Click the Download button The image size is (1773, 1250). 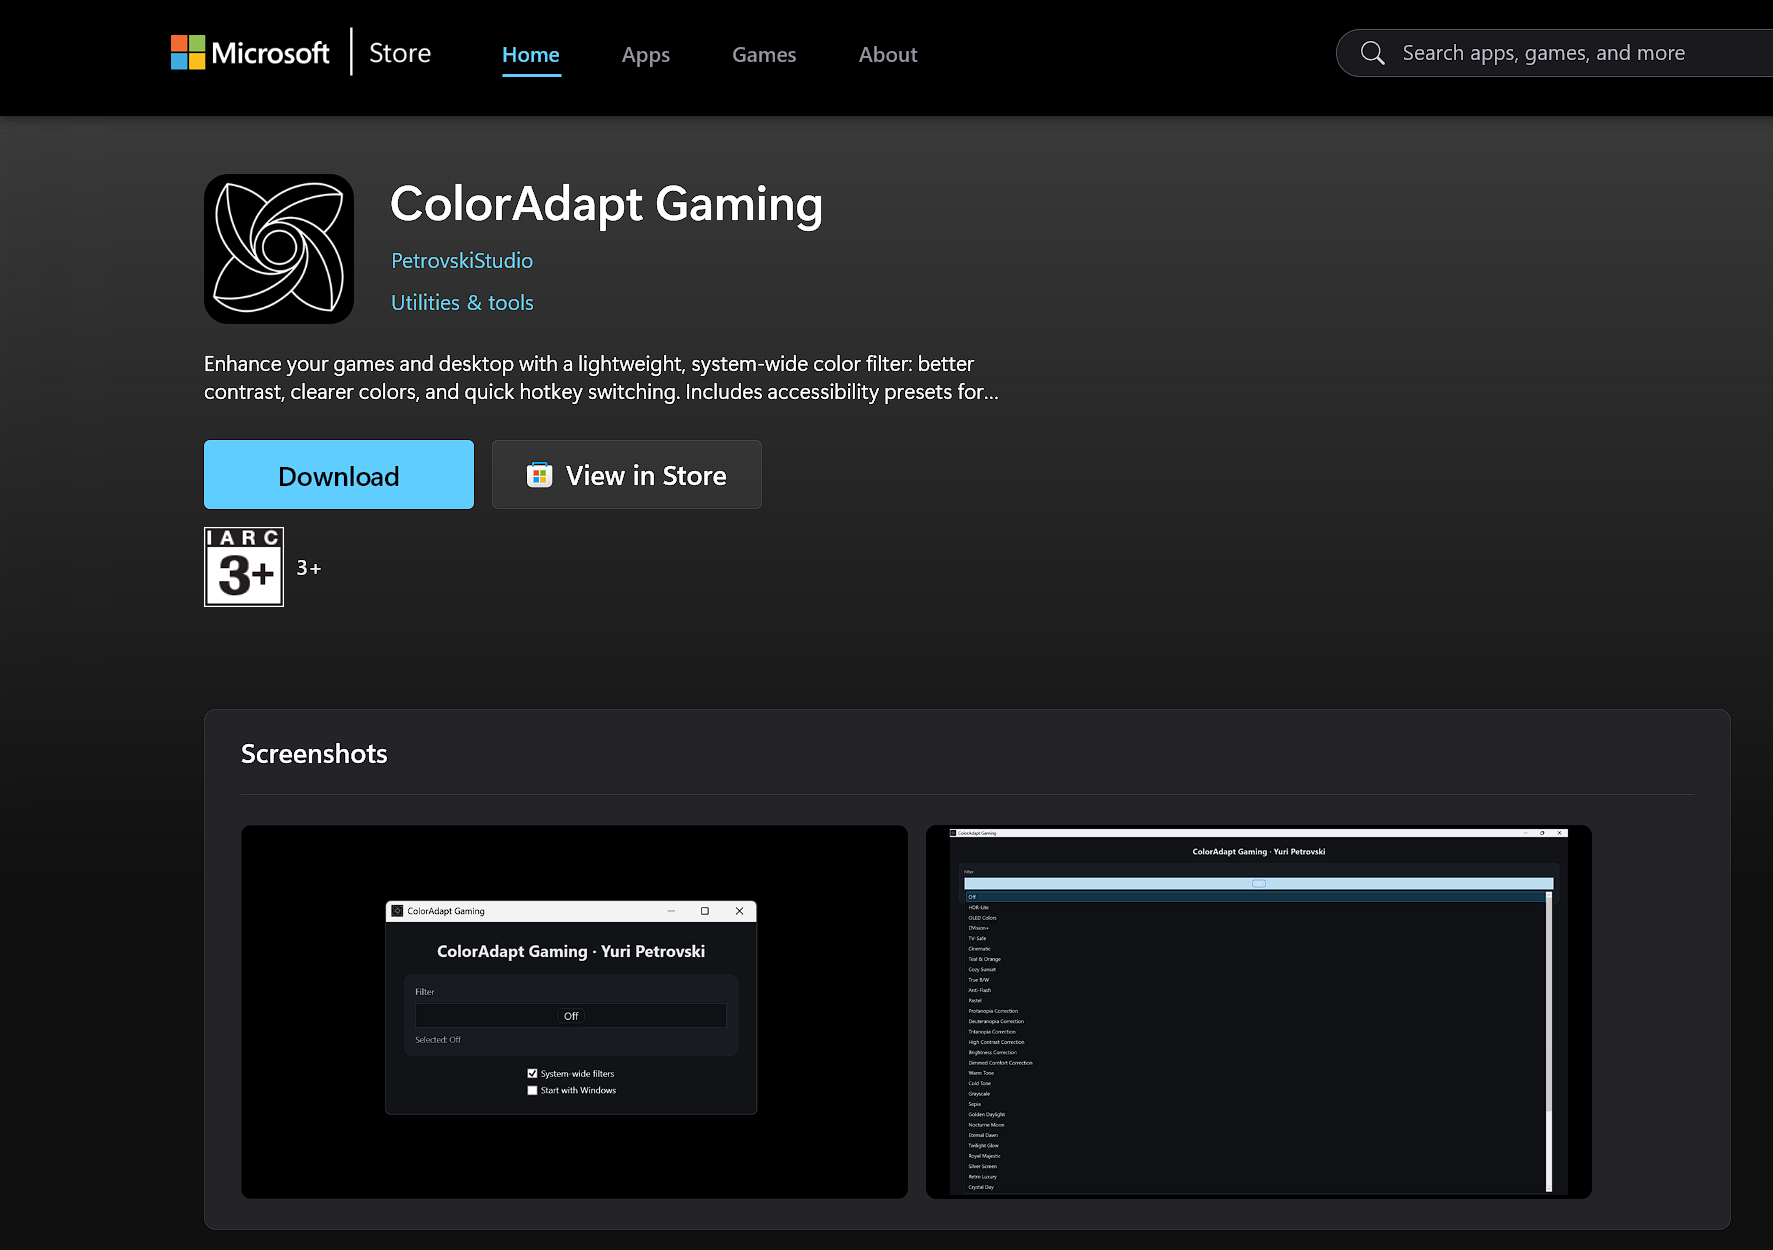[338, 474]
